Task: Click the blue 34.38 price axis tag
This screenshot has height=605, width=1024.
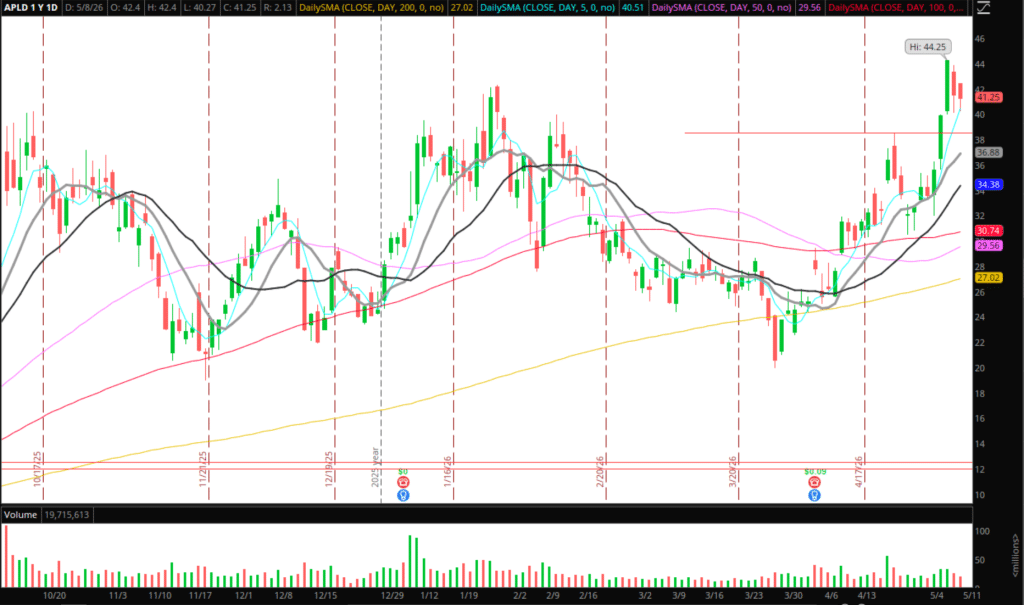Action: 988,185
